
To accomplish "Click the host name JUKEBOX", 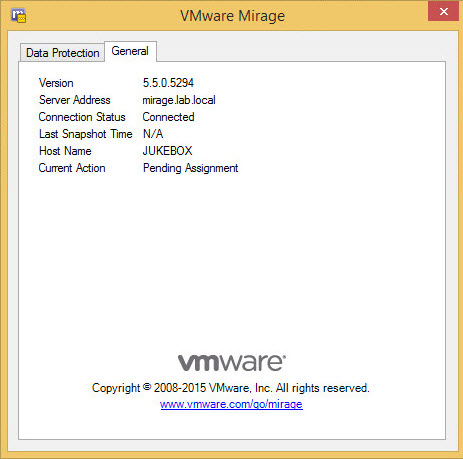I will coord(167,151).
